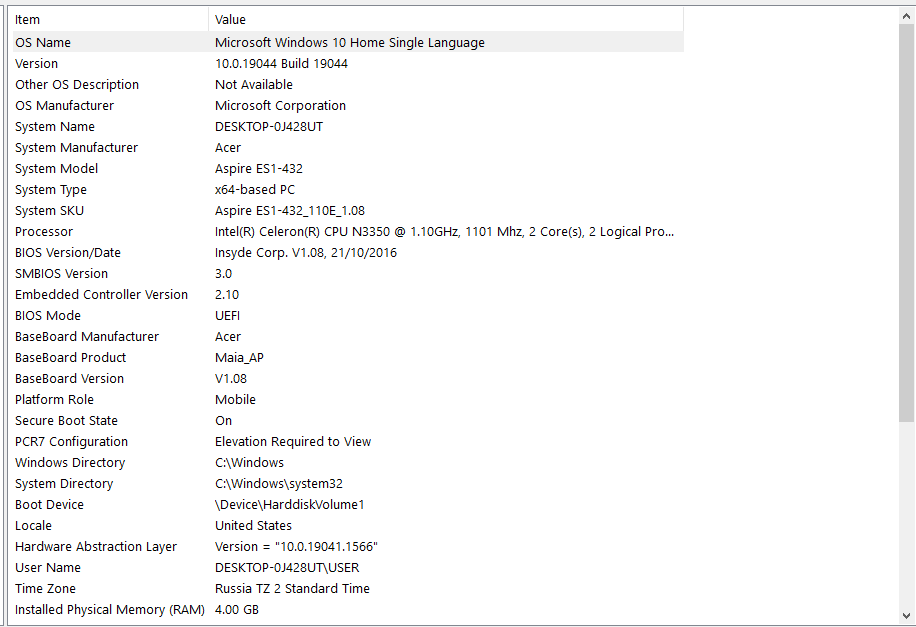Select the Locale row

coord(348,526)
